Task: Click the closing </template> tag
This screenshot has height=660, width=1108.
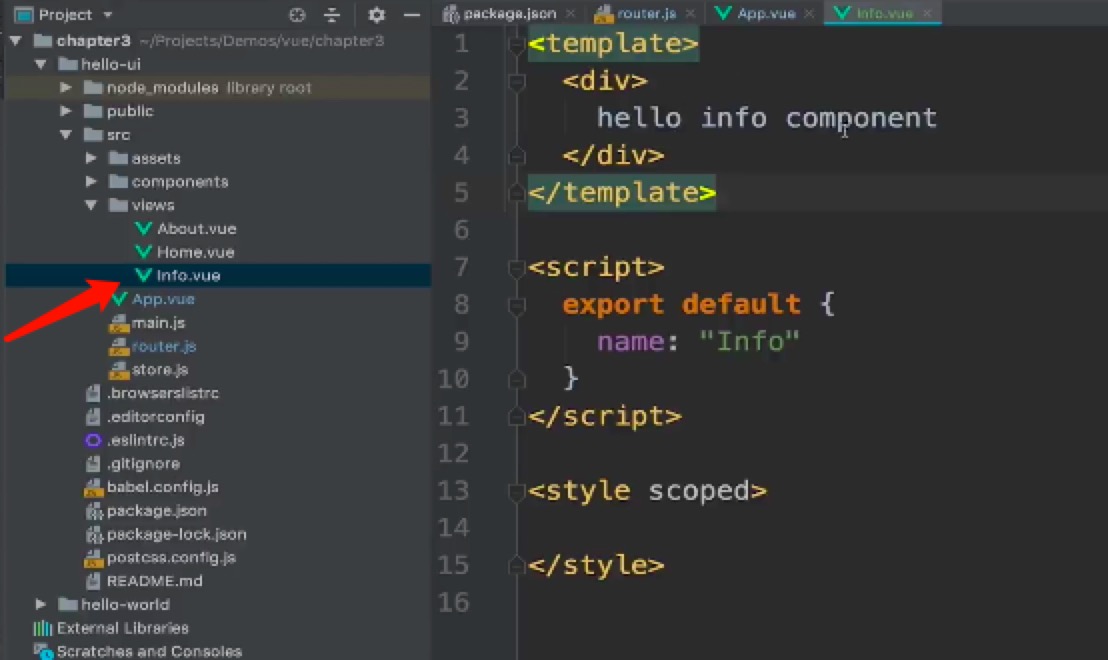Action: coord(622,193)
